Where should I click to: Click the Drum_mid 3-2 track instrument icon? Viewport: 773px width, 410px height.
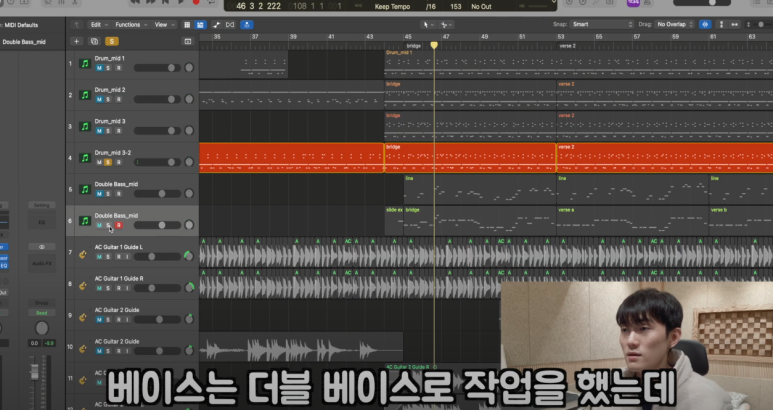(x=84, y=158)
